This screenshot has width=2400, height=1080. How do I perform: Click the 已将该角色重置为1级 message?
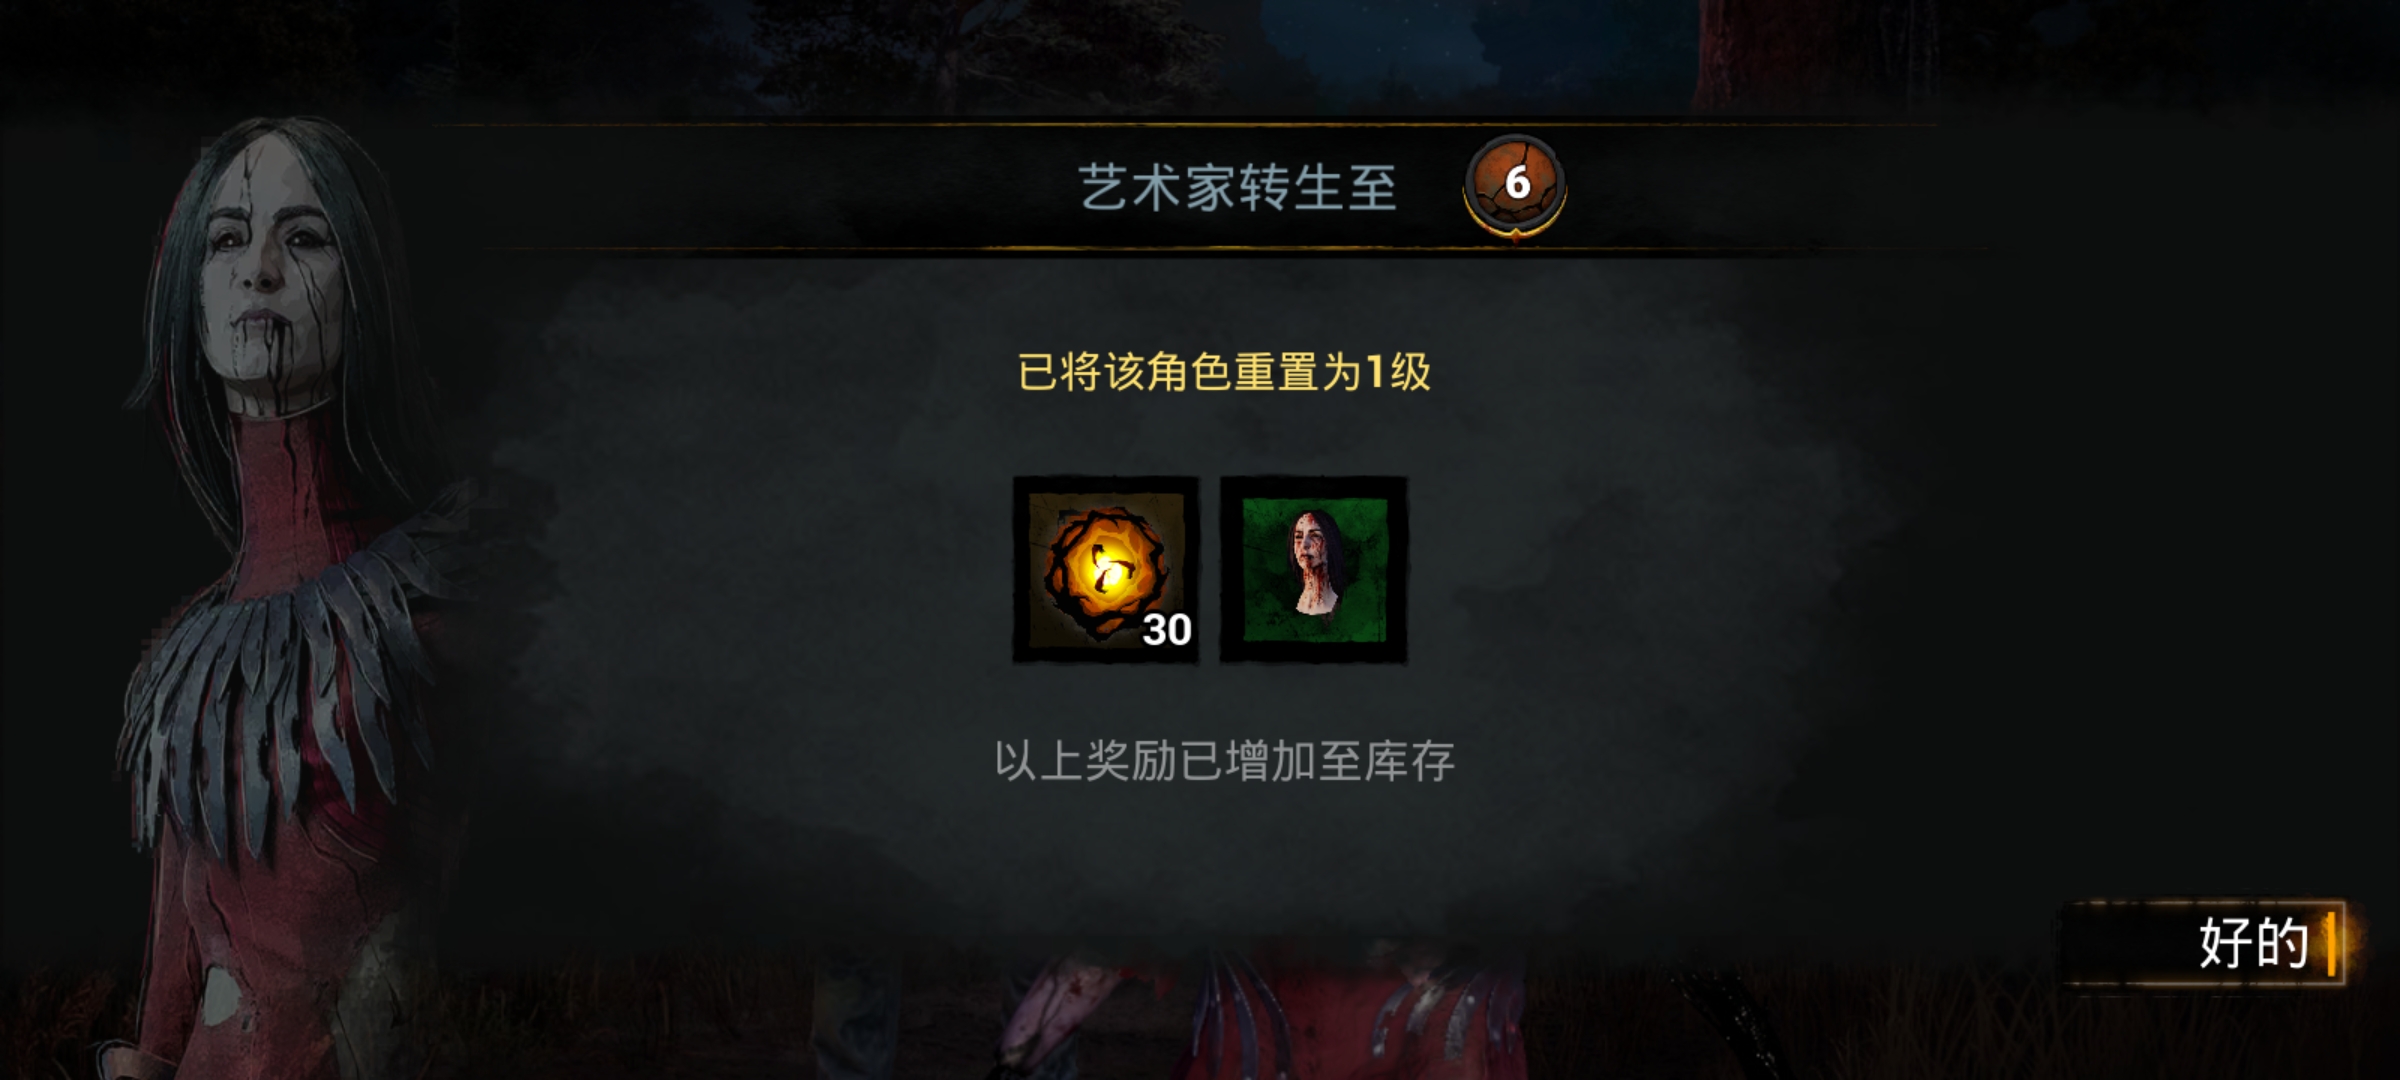(x=1224, y=372)
